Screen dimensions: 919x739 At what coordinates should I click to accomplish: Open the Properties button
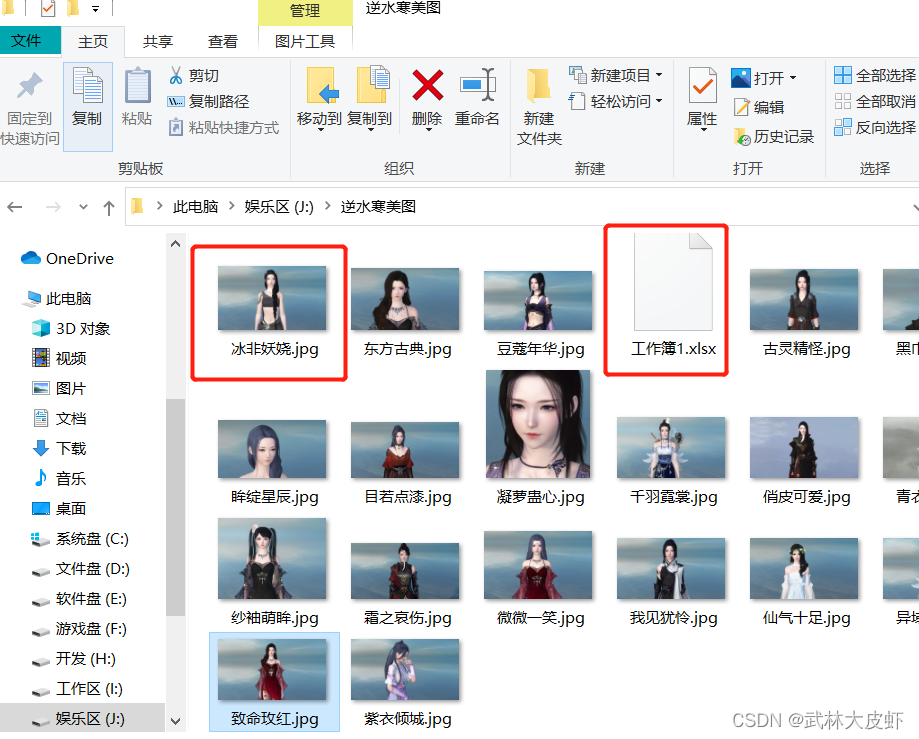(702, 98)
